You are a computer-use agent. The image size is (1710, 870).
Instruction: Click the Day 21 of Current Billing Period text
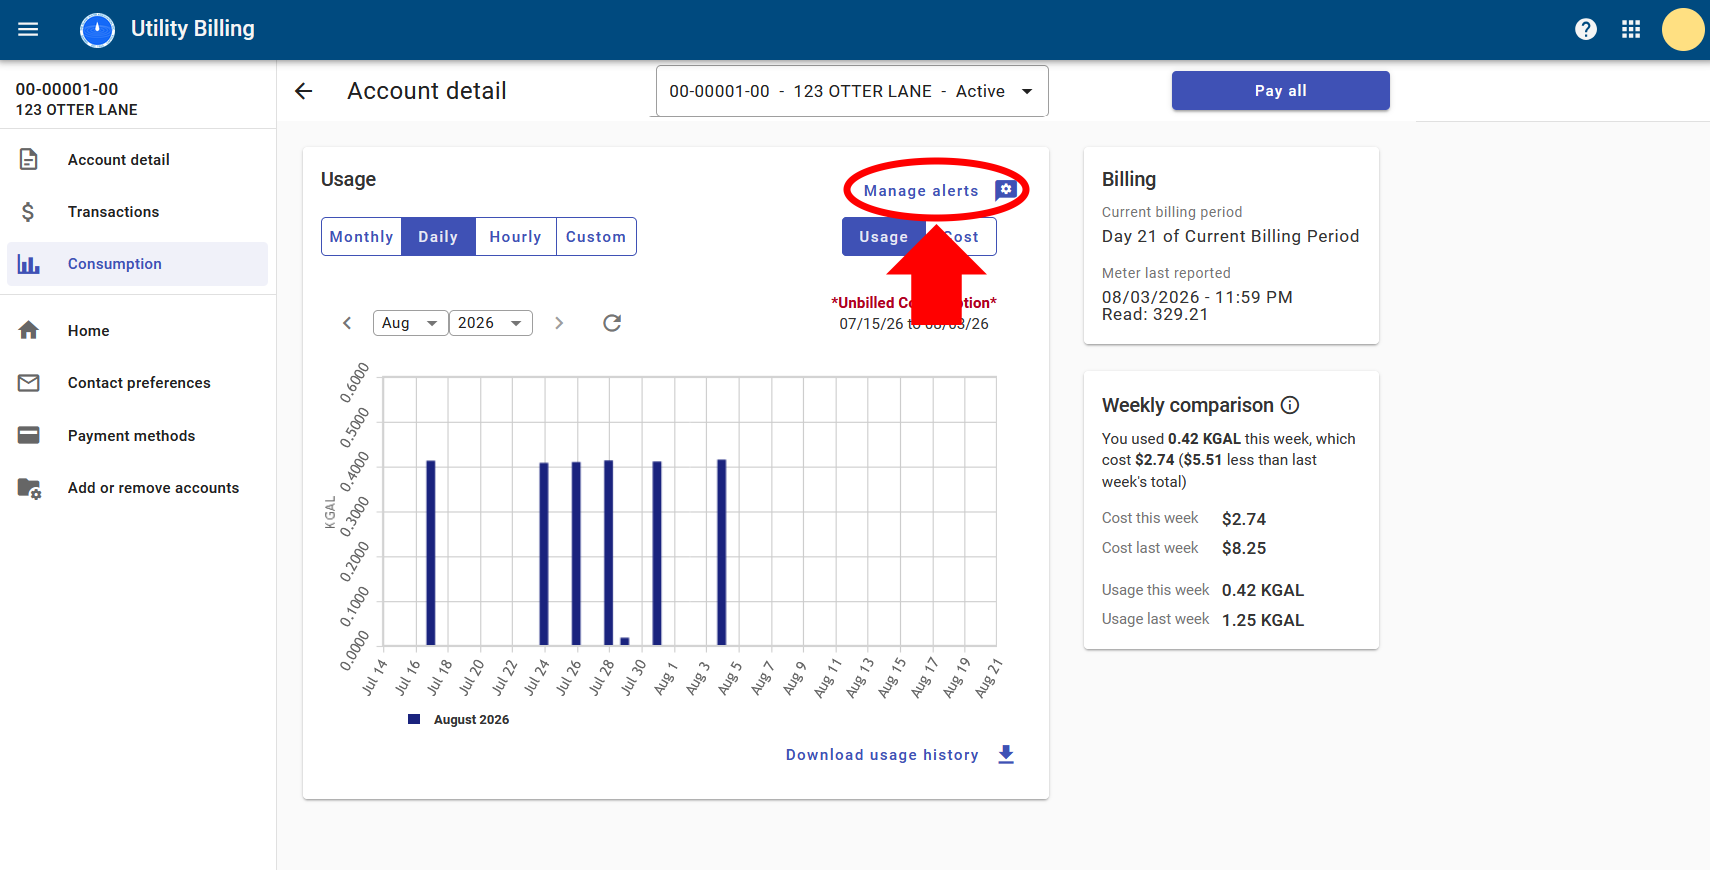1231,236
